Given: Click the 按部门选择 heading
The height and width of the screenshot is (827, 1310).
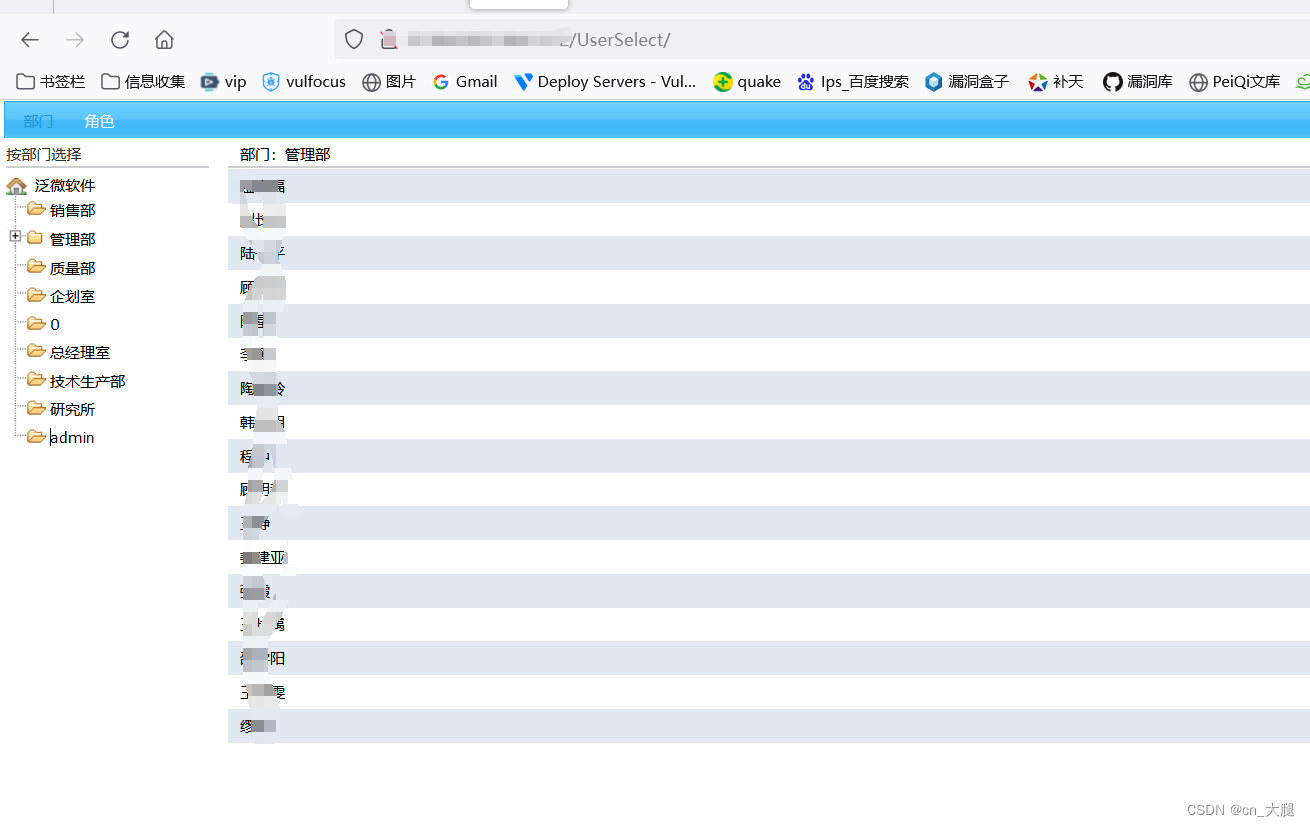Looking at the screenshot, I should [44, 155].
